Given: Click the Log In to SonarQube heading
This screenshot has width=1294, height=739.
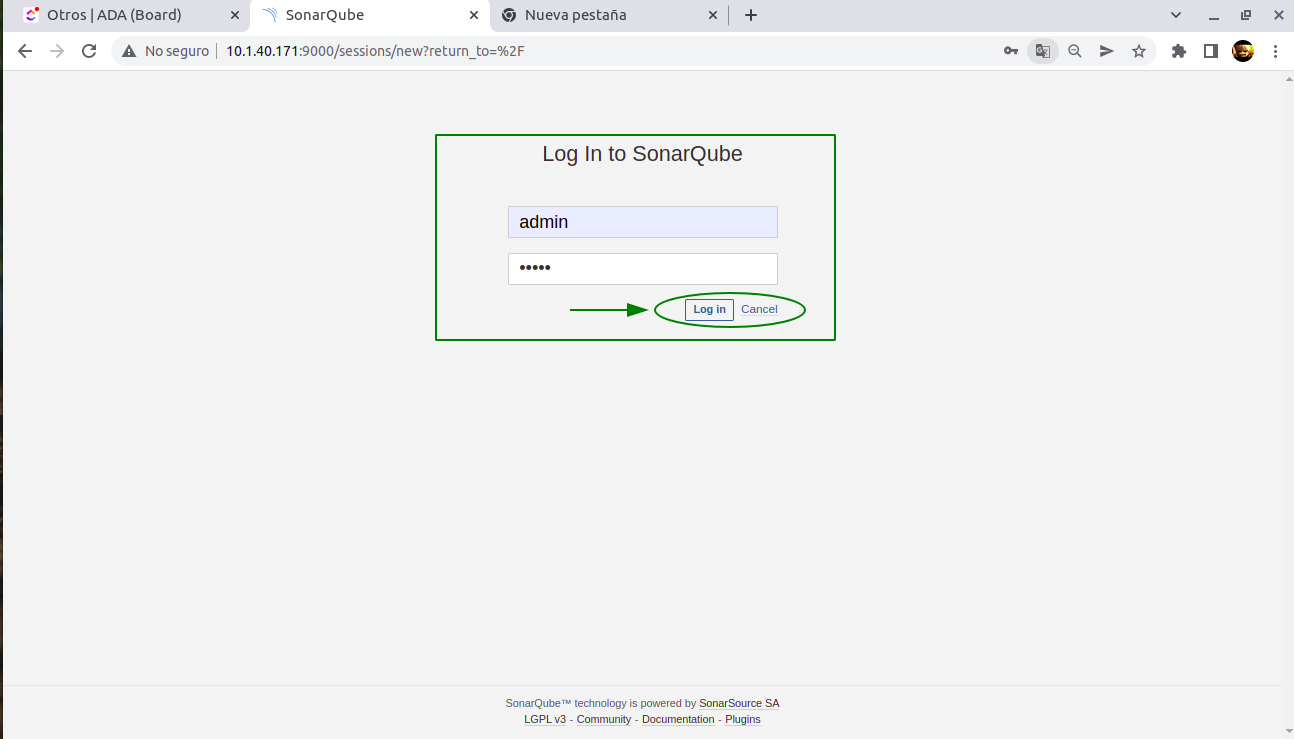Looking at the screenshot, I should point(642,154).
